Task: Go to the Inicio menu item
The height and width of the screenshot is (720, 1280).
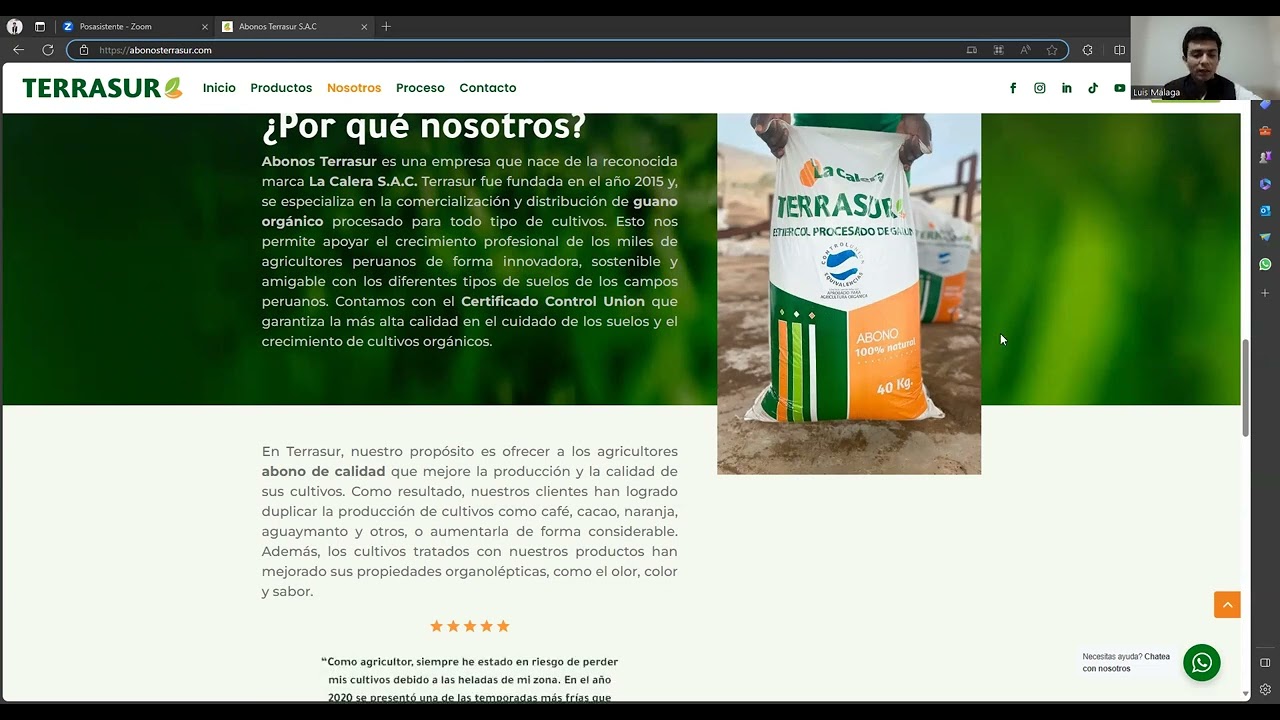Action: tap(219, 88)
